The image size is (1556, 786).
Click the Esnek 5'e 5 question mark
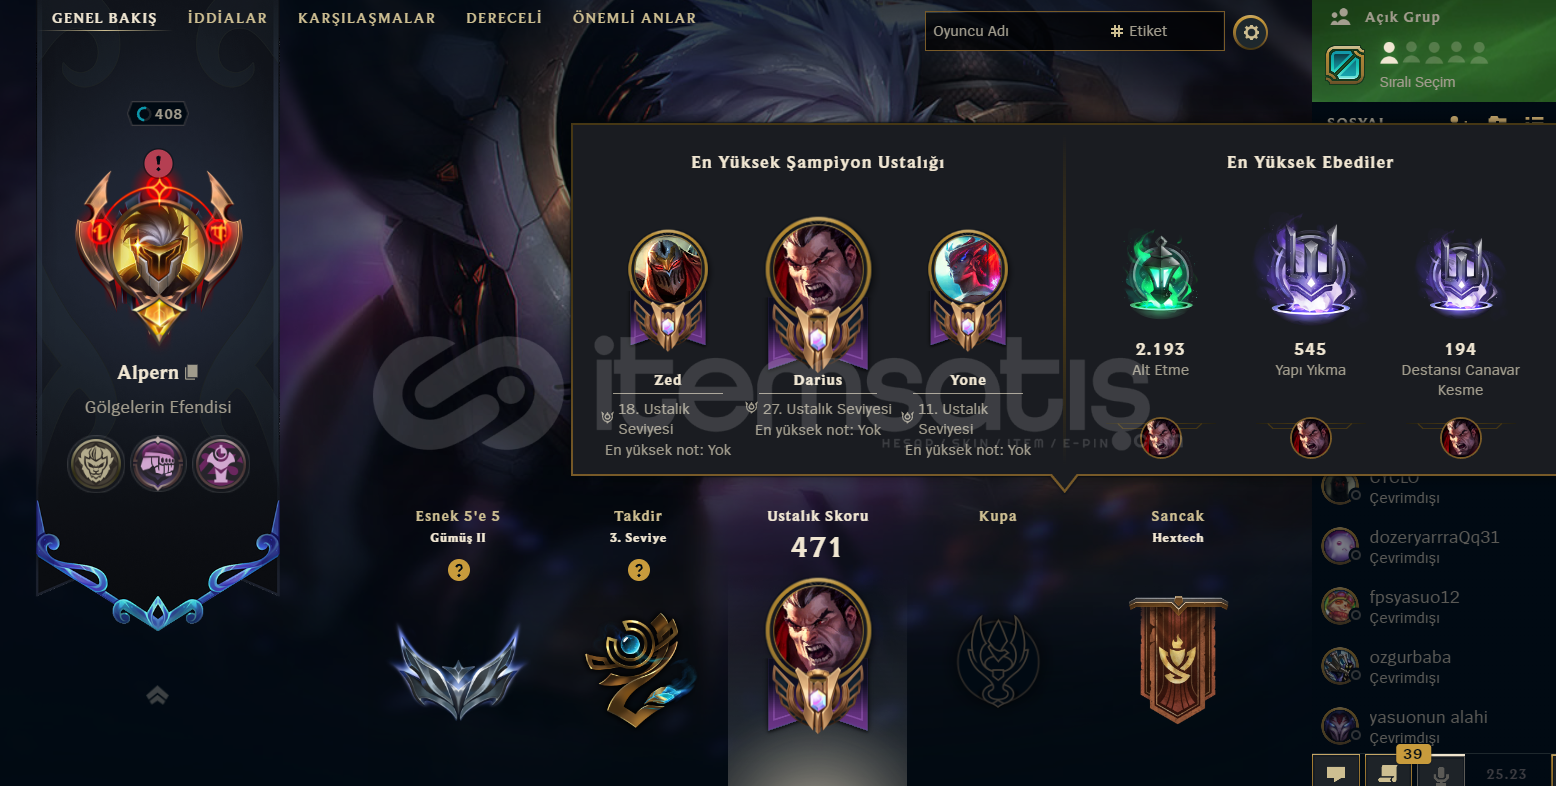click(458, 570)
